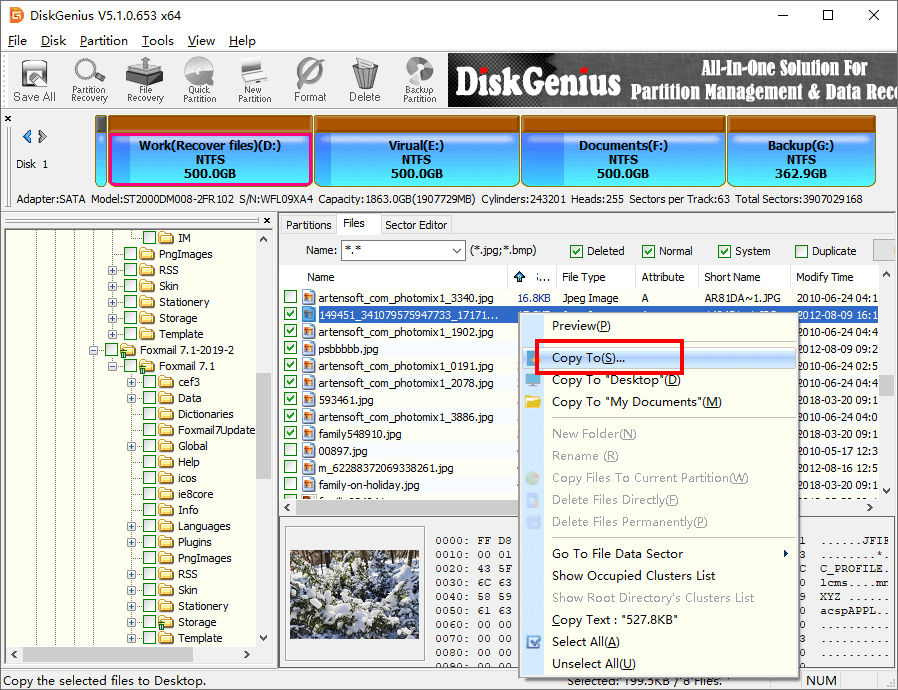898x690 pixels.
Task: Expand the Global folder node
Action: pos(131,446)
